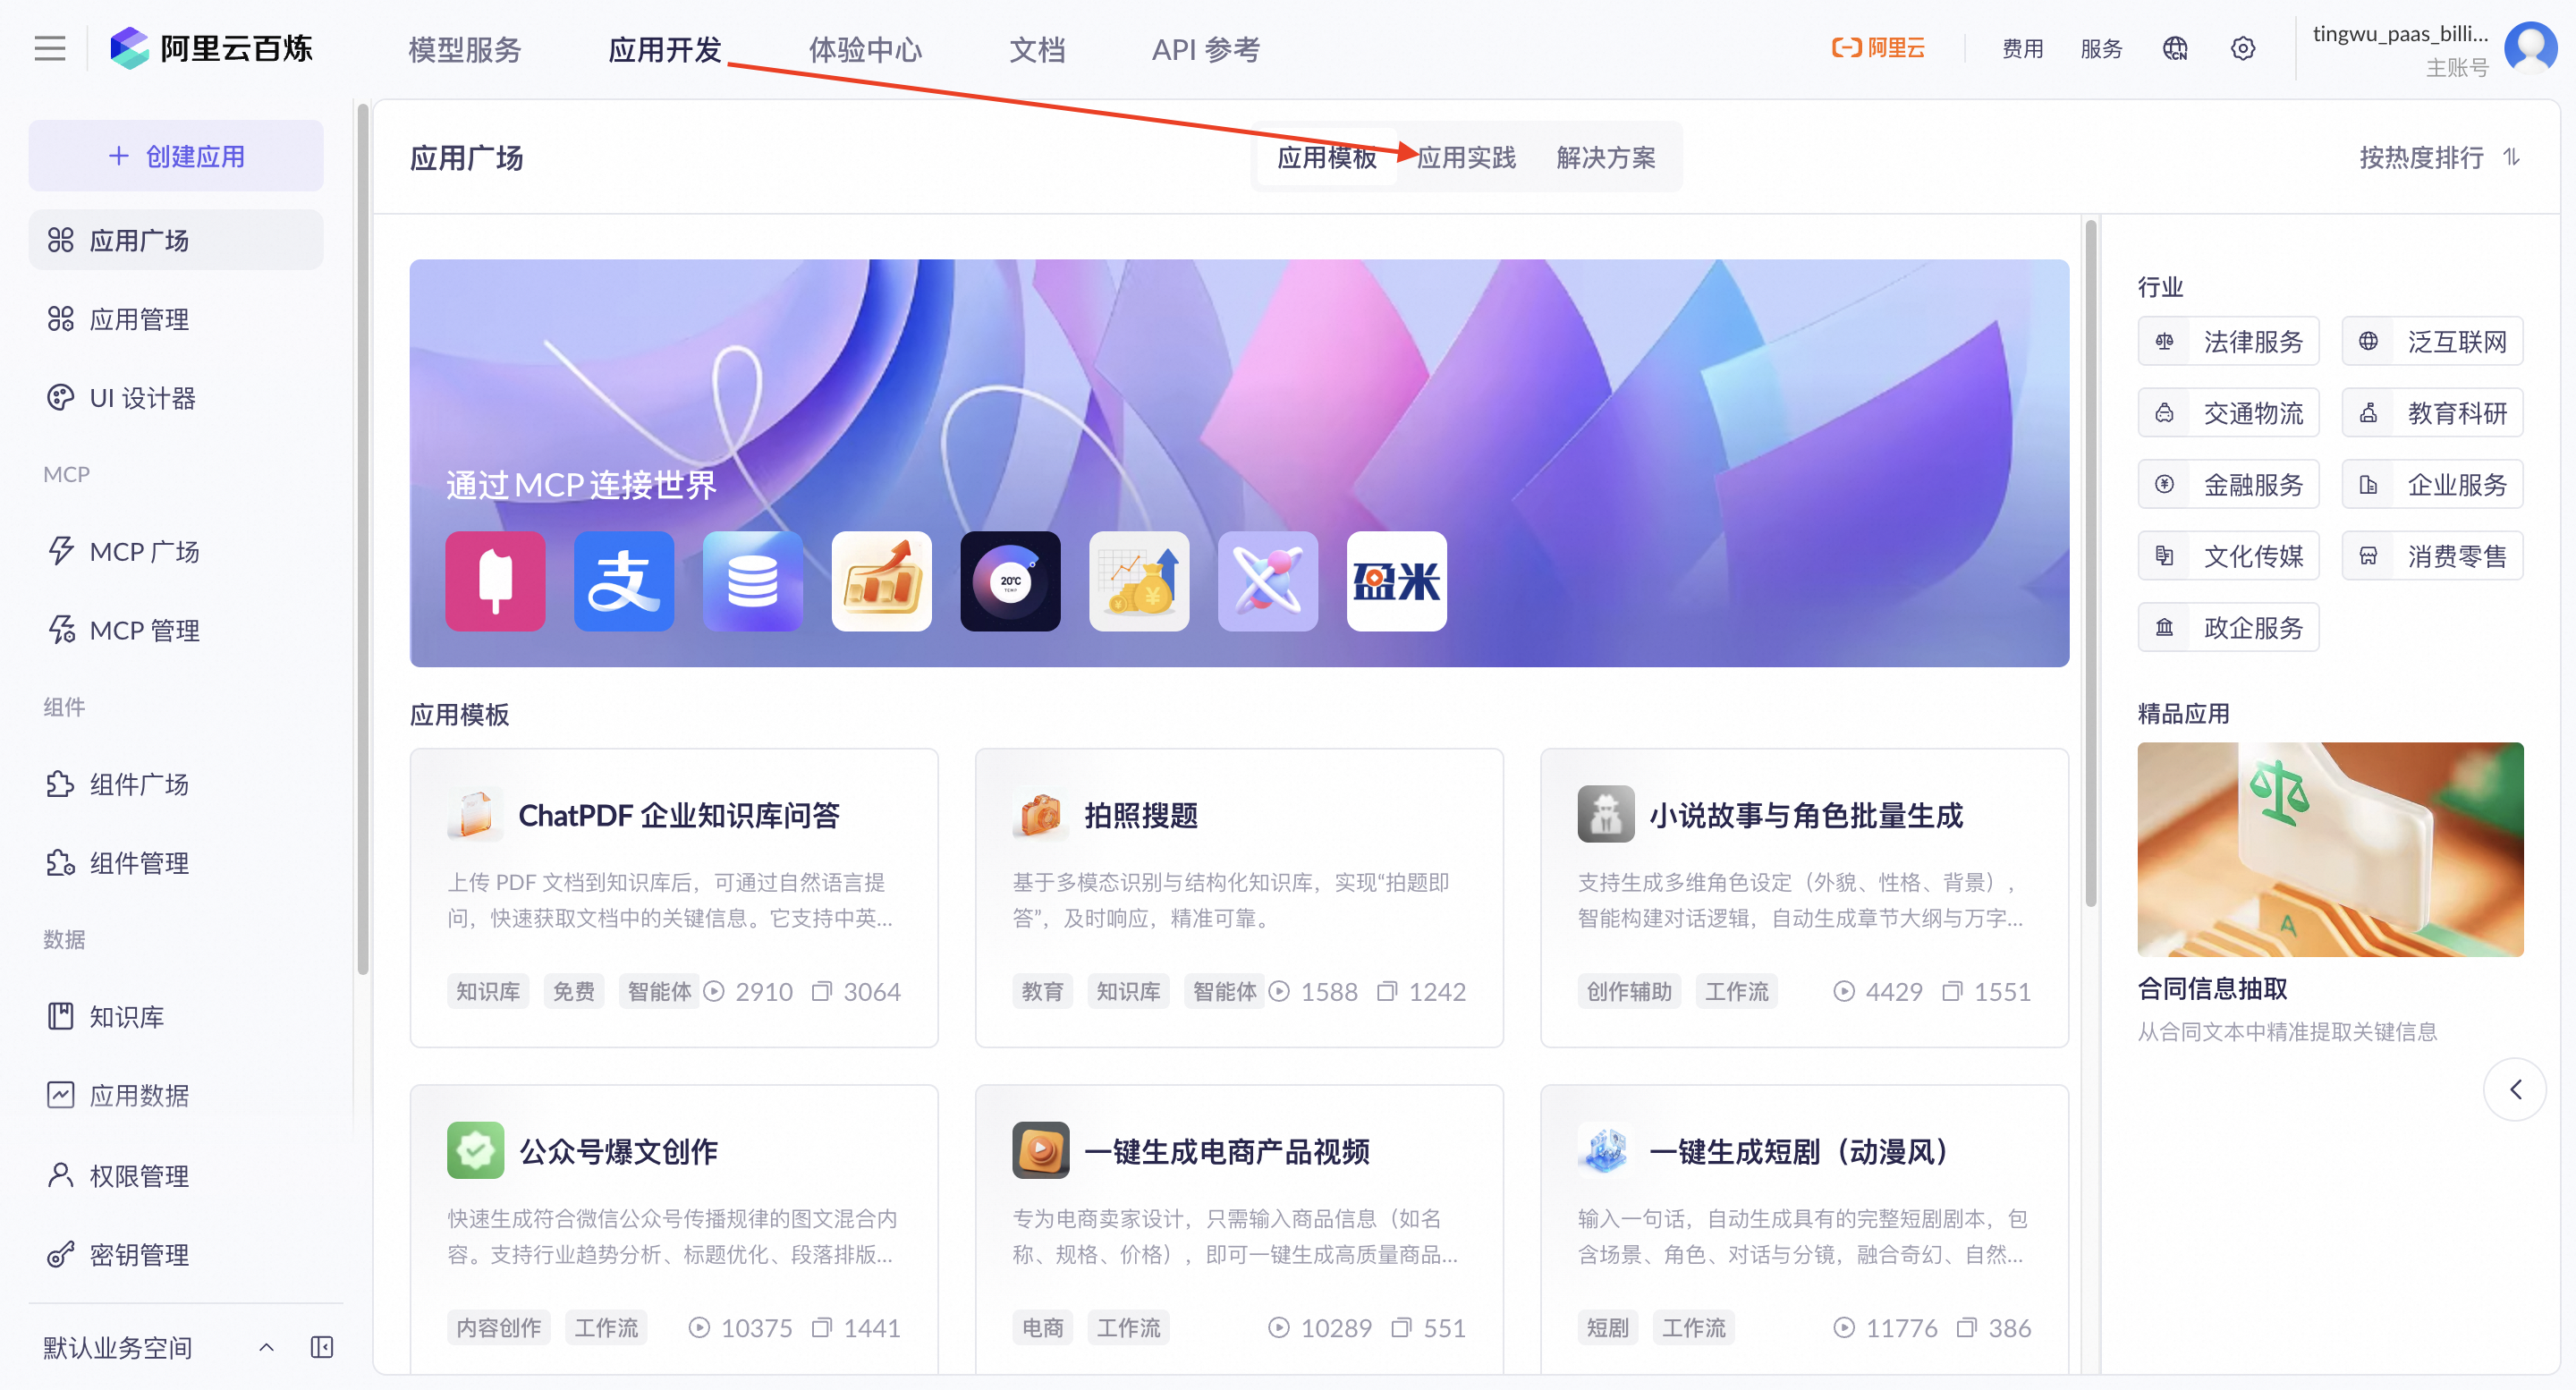The image size is (2576, 1390).
Task: Collapse the sidebar using the panel icon
Action: [x=321, y=1347]
